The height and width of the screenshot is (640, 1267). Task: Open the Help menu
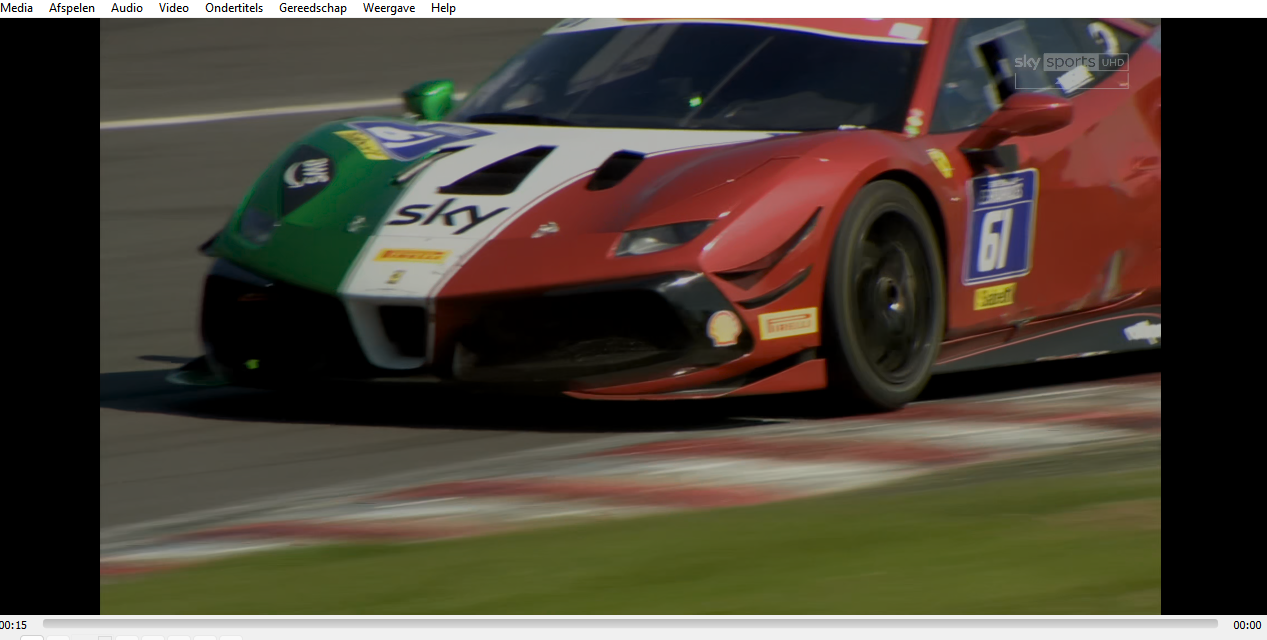[x=443, y=8]
